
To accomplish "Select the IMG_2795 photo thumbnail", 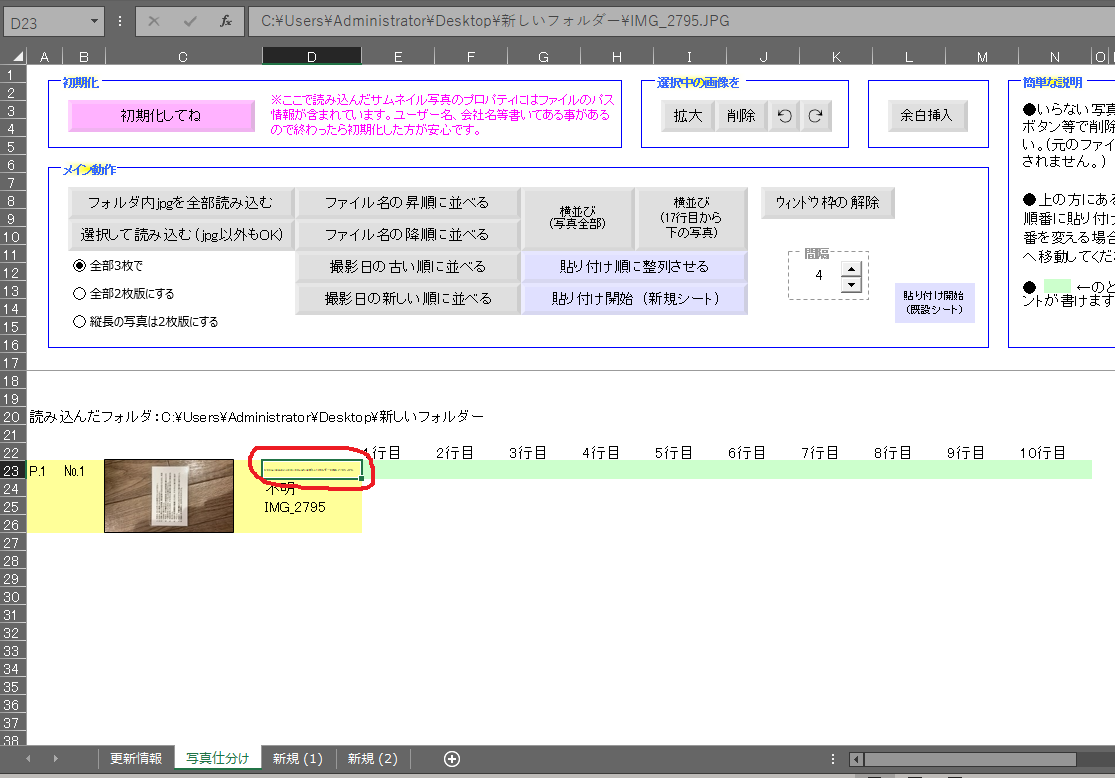I will point(169,496).
